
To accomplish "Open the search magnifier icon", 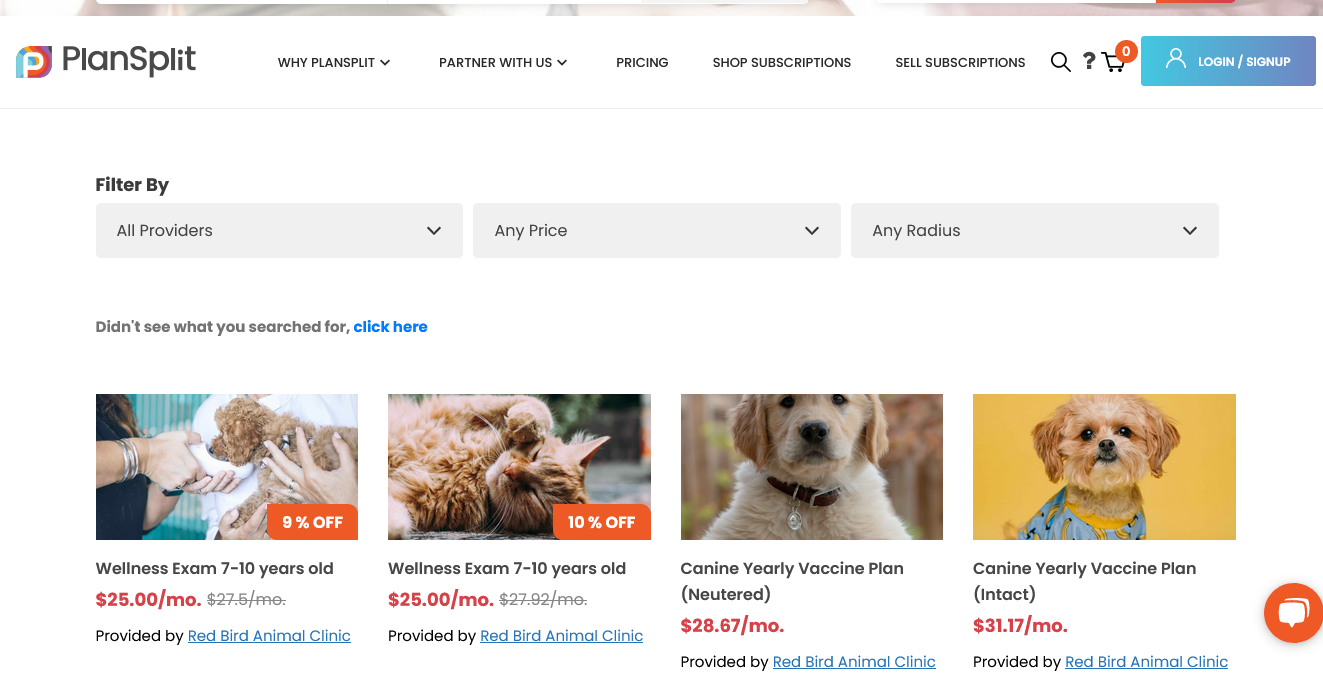I will pyautogui.click(x=1060, y=62).
